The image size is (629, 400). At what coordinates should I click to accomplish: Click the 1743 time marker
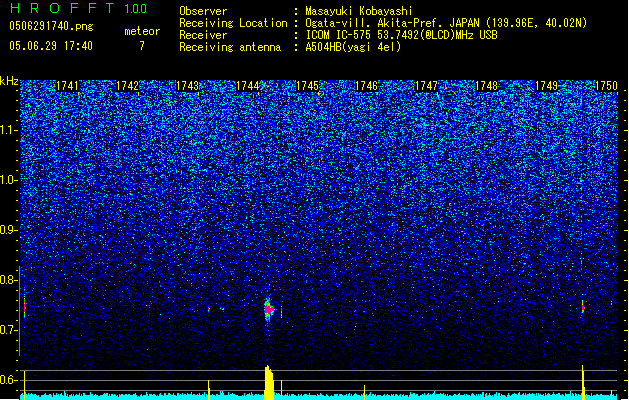(x=187, y=86)
